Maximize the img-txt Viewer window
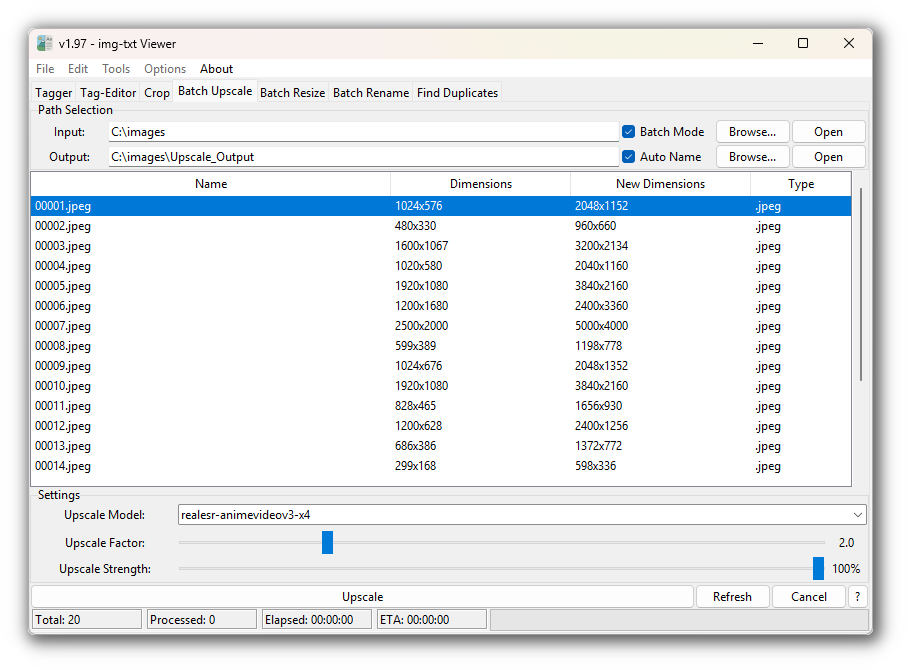Screen dimensions: 908x670 tap(803, 43)
